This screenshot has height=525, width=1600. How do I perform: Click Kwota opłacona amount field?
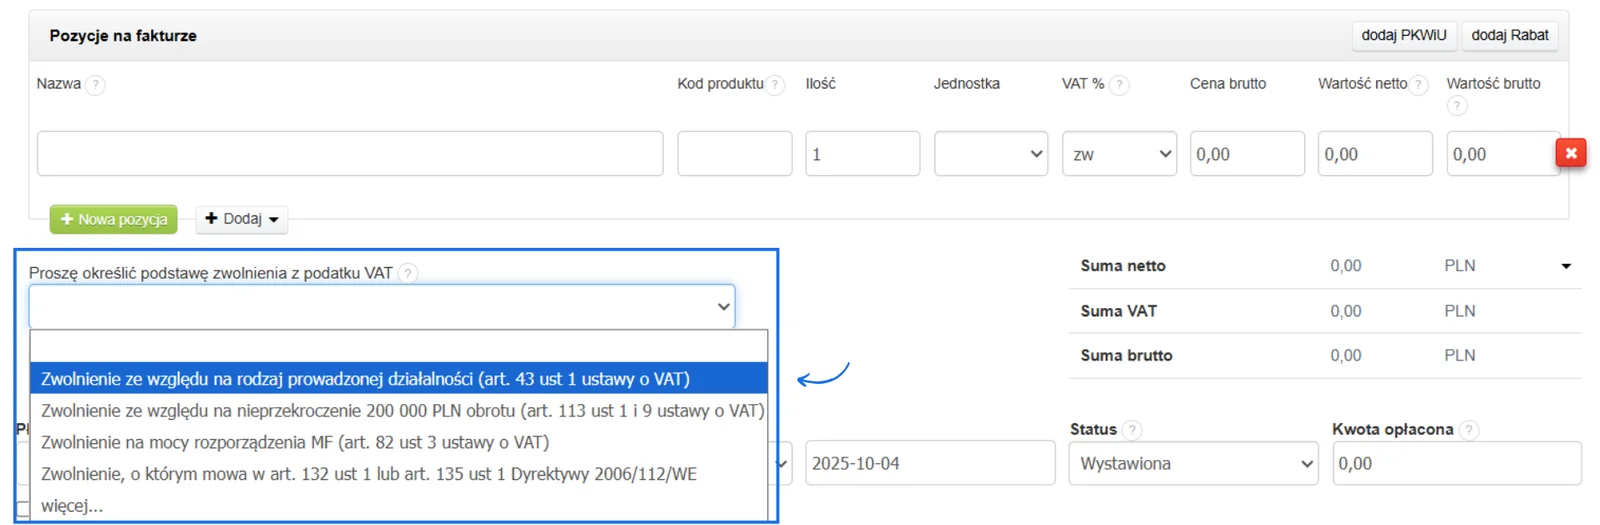click(1457, 464)
